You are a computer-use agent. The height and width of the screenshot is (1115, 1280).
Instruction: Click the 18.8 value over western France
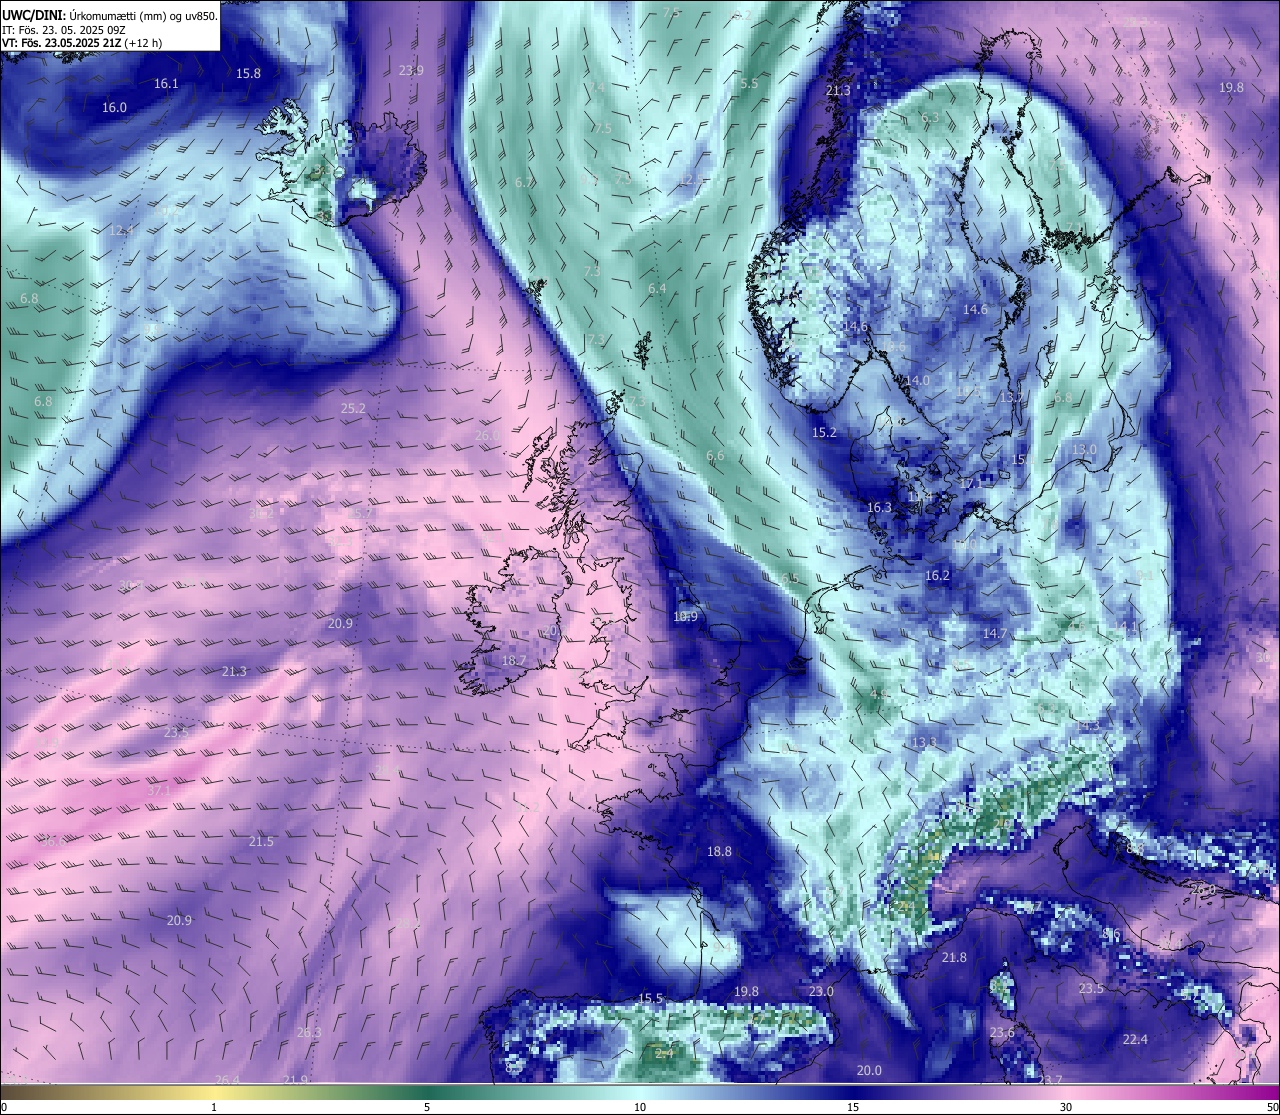coord(719,851)
